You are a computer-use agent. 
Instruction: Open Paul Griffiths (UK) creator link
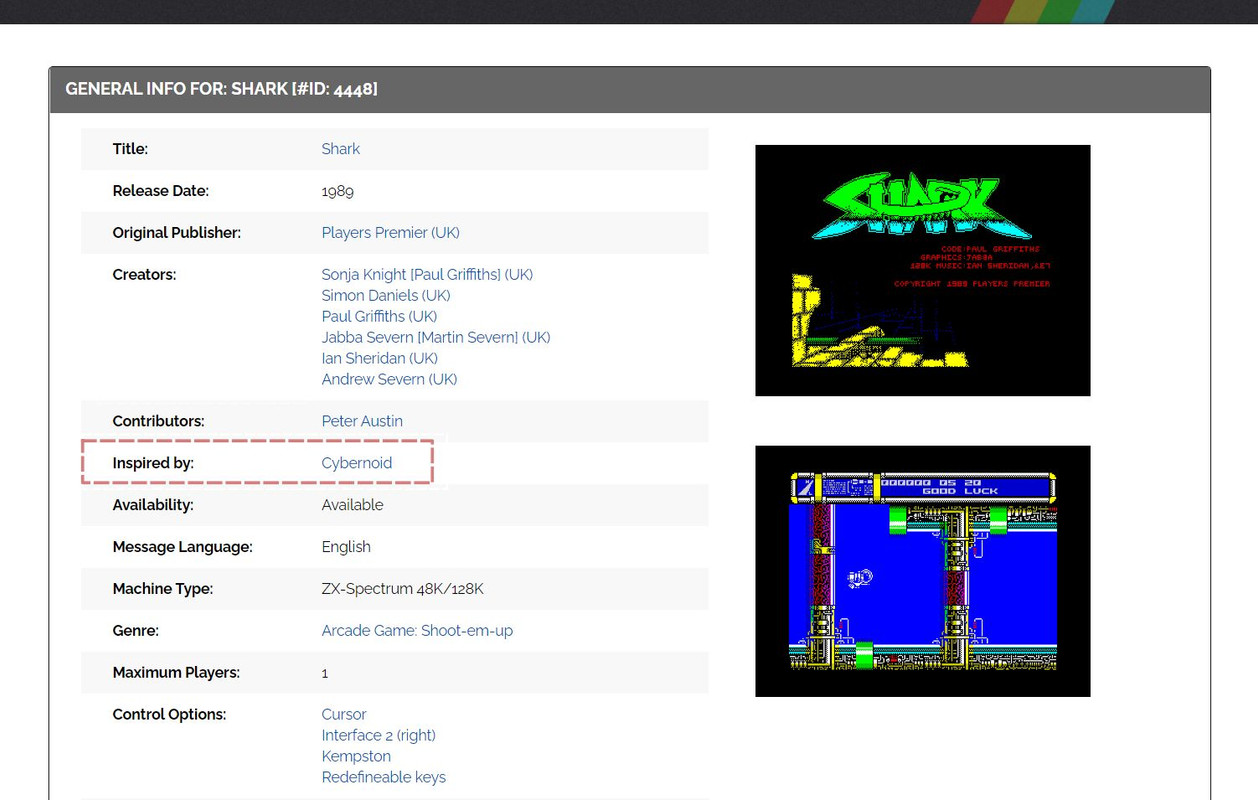click(x=379, y=317)
